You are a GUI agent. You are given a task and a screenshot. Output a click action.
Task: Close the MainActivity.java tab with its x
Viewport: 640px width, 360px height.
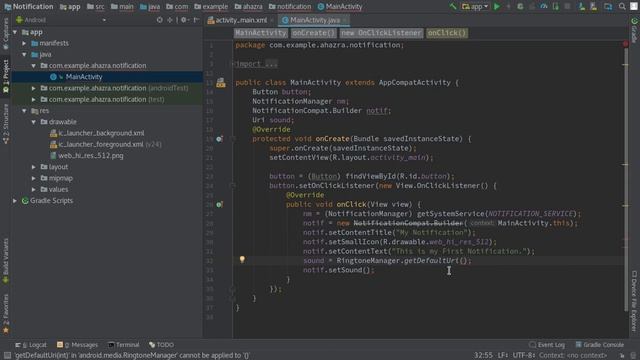click(x=345, y=20)
